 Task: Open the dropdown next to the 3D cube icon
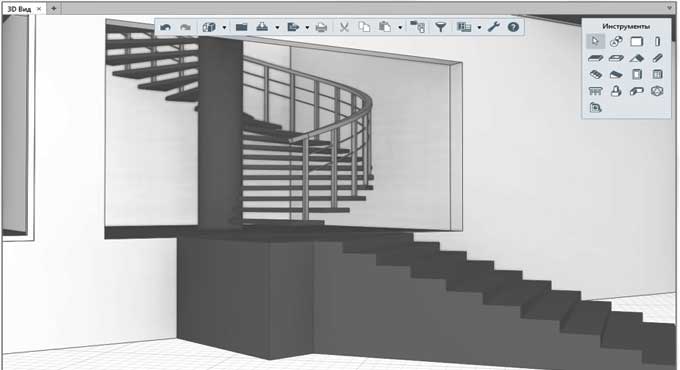point(224,28)
